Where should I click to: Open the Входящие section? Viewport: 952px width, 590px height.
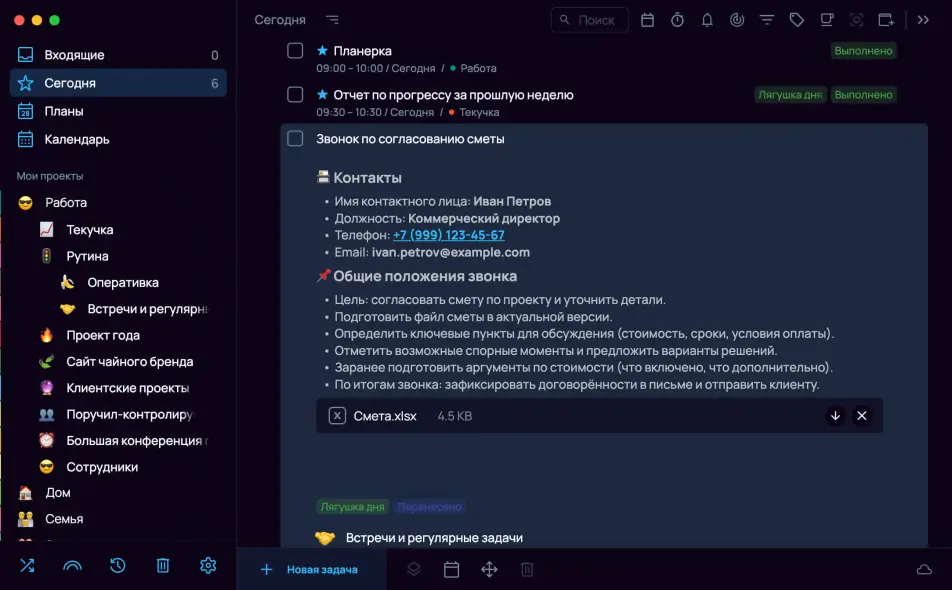[x=75, y=55]
